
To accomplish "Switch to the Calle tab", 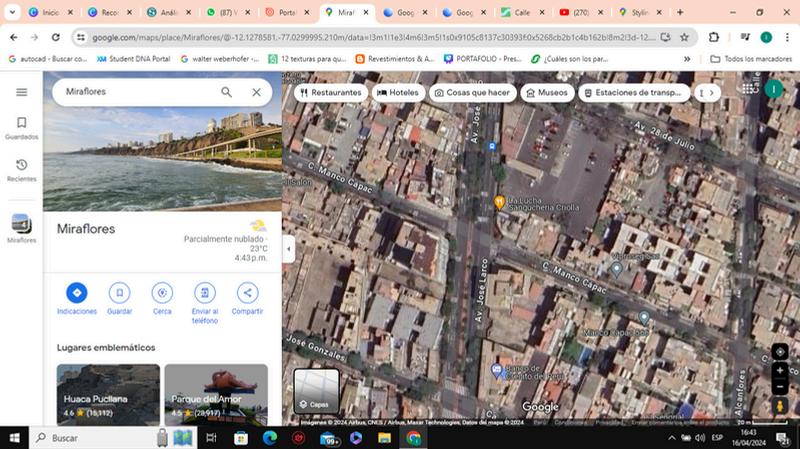I will [x=522, y=12].
